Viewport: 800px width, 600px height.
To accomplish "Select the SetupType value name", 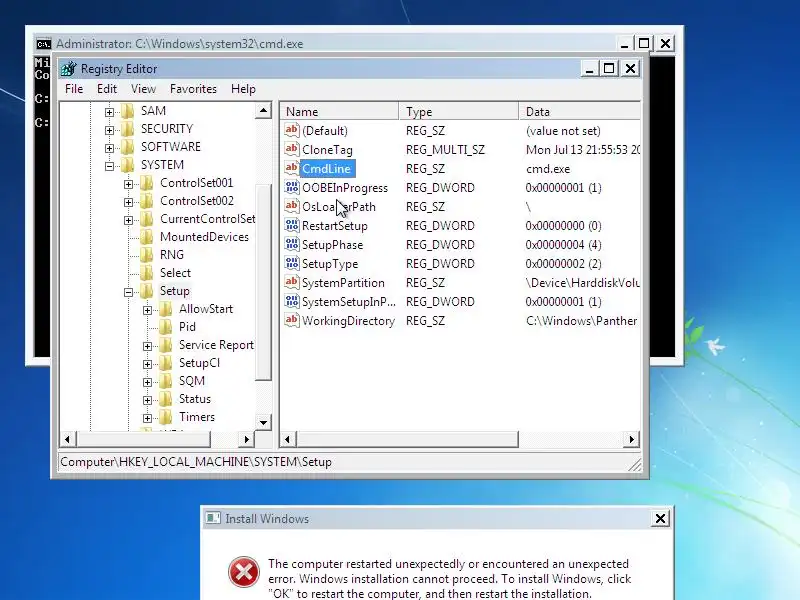I will [330, 264].
